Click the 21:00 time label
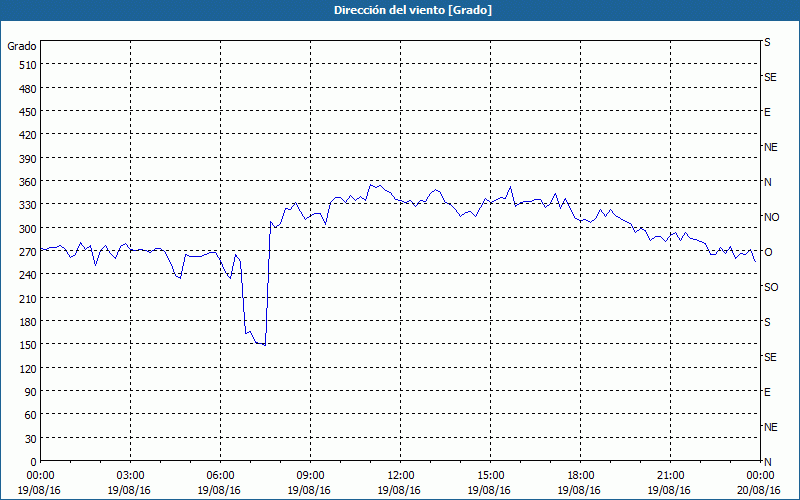This screenshot has width=800, height=500. pyautogui.click(x=670, y=476)
